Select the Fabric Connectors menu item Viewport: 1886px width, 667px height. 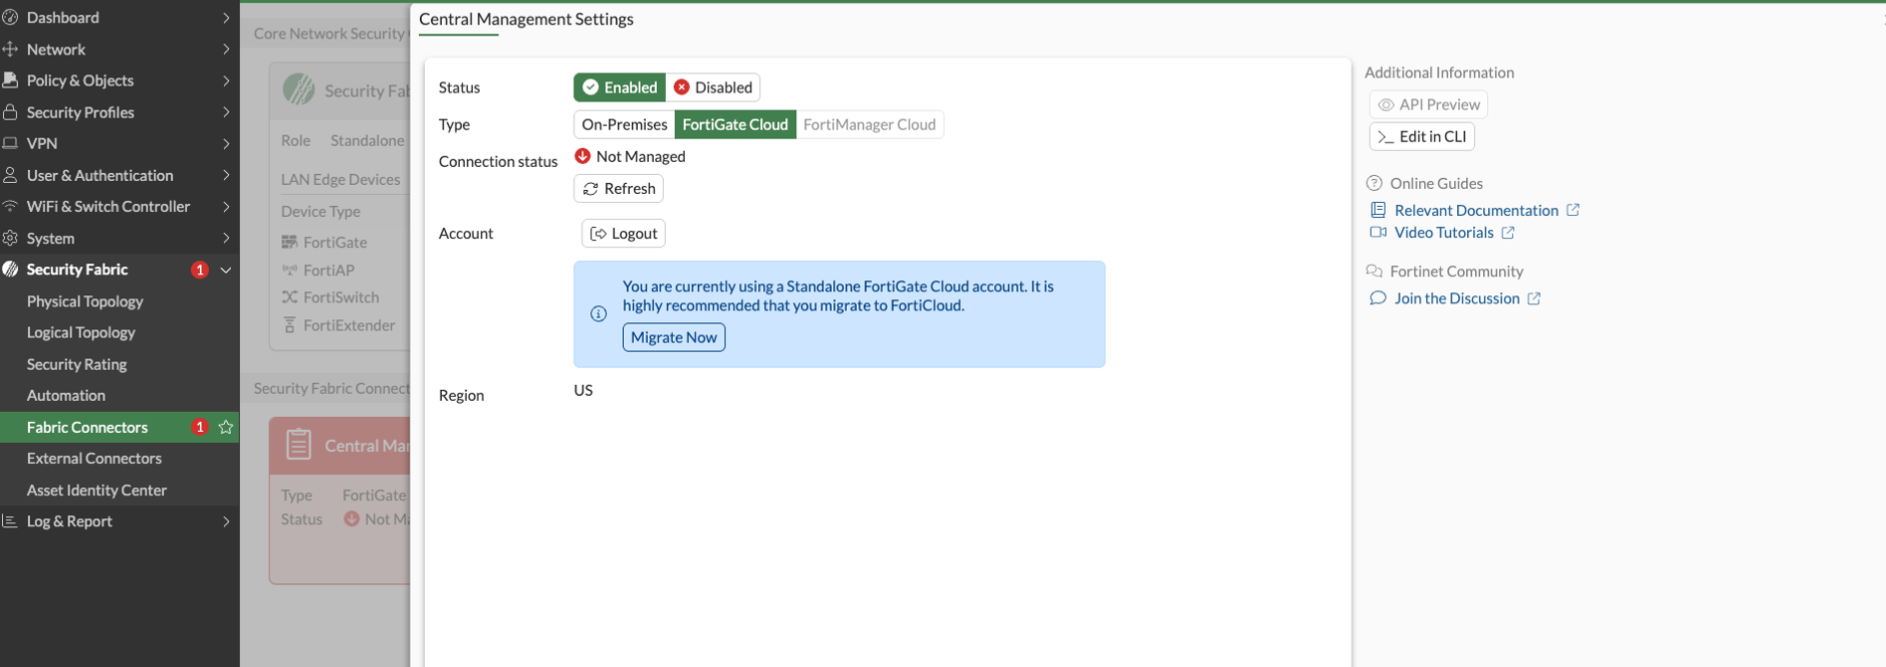pos(120,427)
